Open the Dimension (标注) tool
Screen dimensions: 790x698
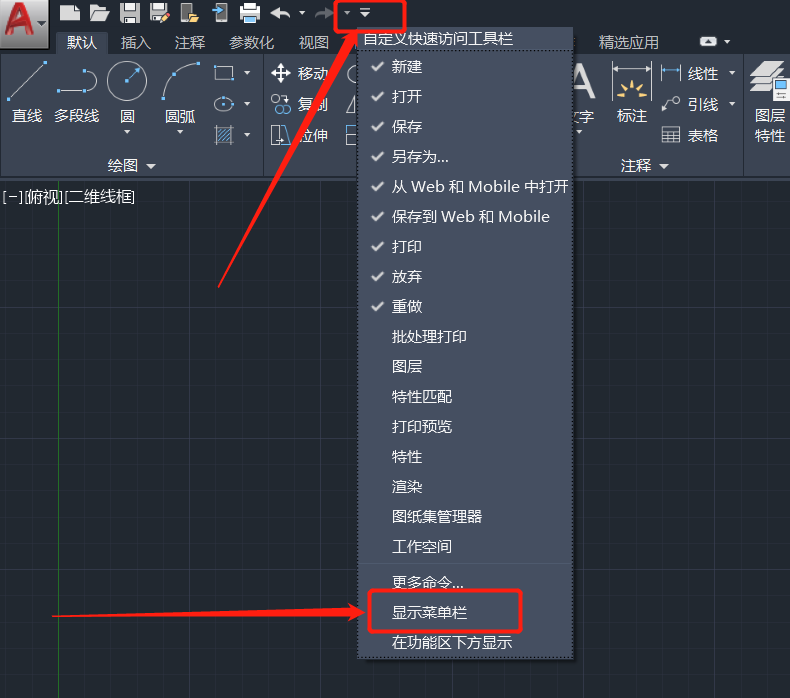(x=631, y=93)
